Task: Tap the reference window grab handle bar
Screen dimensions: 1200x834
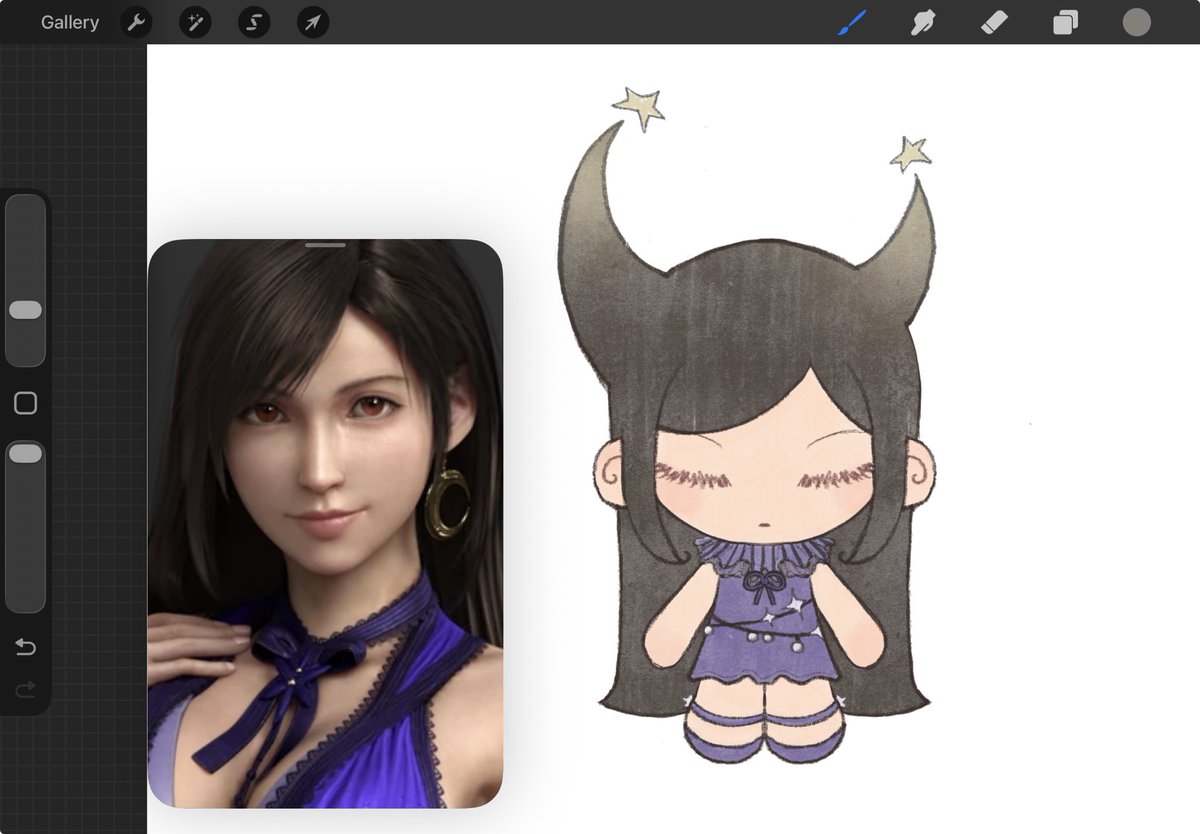Action: 325,244
